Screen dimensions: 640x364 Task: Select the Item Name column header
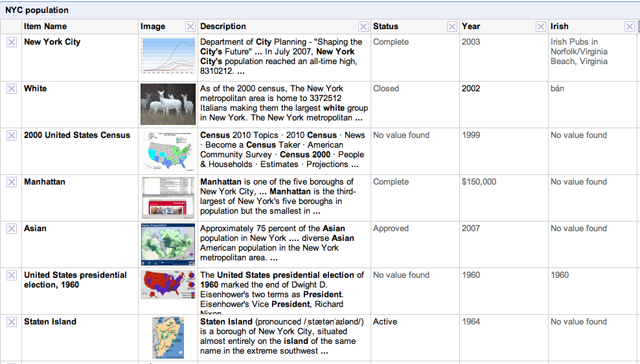point(45,26)
